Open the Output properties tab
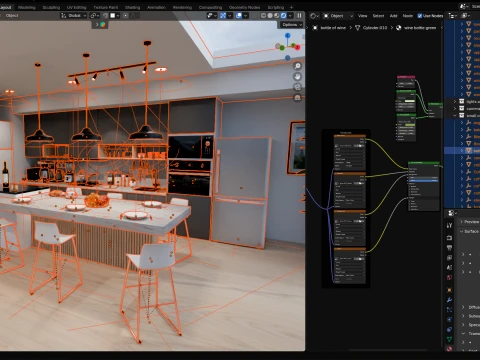The image size is (480, 360). tap(449, 248)
